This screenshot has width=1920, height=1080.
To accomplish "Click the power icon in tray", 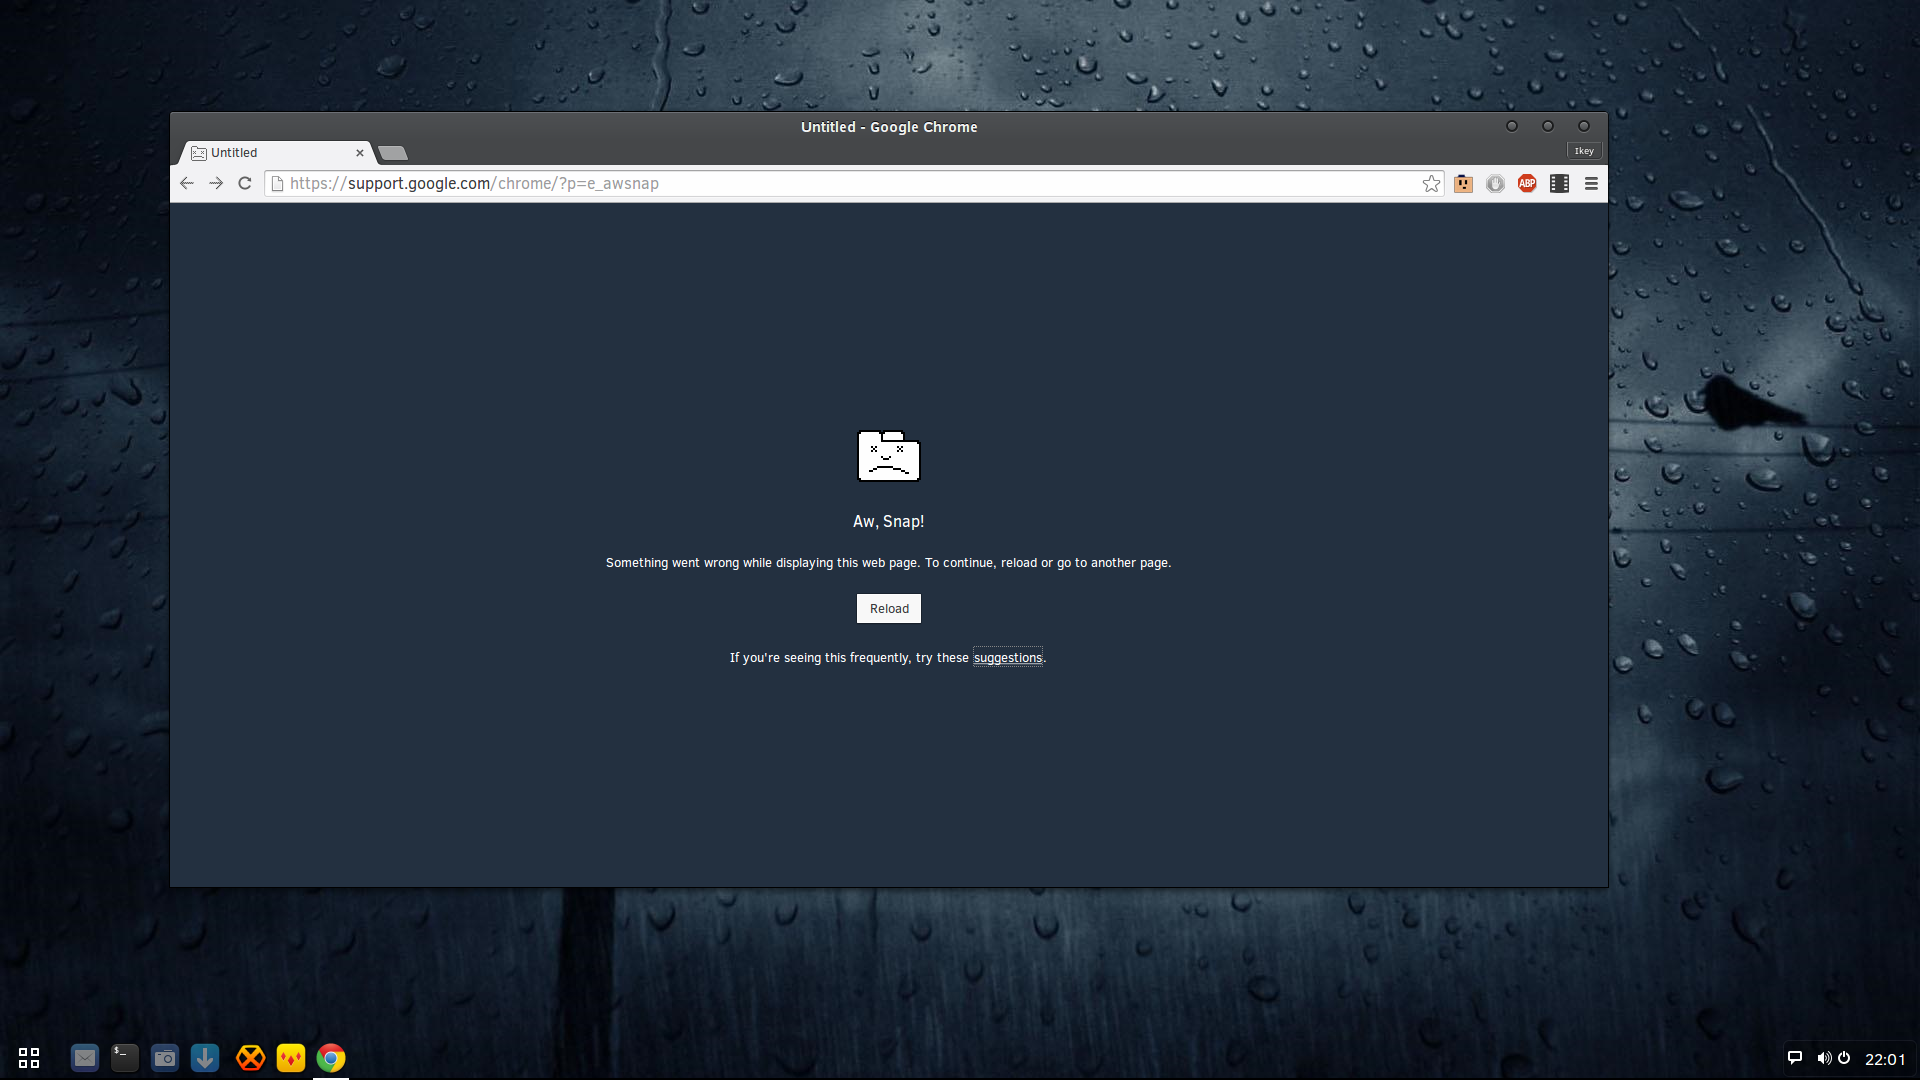I will [1844, 1058].
